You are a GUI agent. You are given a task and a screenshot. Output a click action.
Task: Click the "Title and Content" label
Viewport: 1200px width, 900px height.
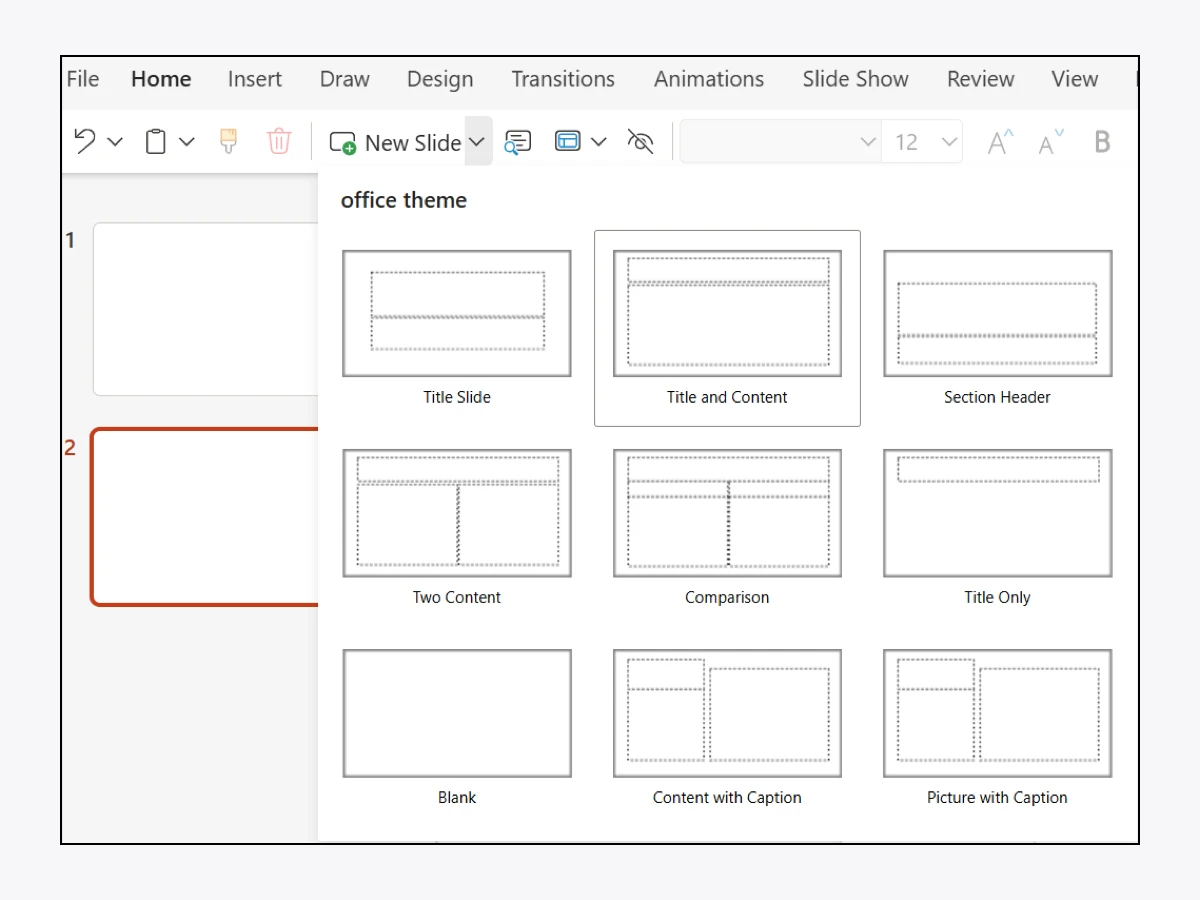727,397
